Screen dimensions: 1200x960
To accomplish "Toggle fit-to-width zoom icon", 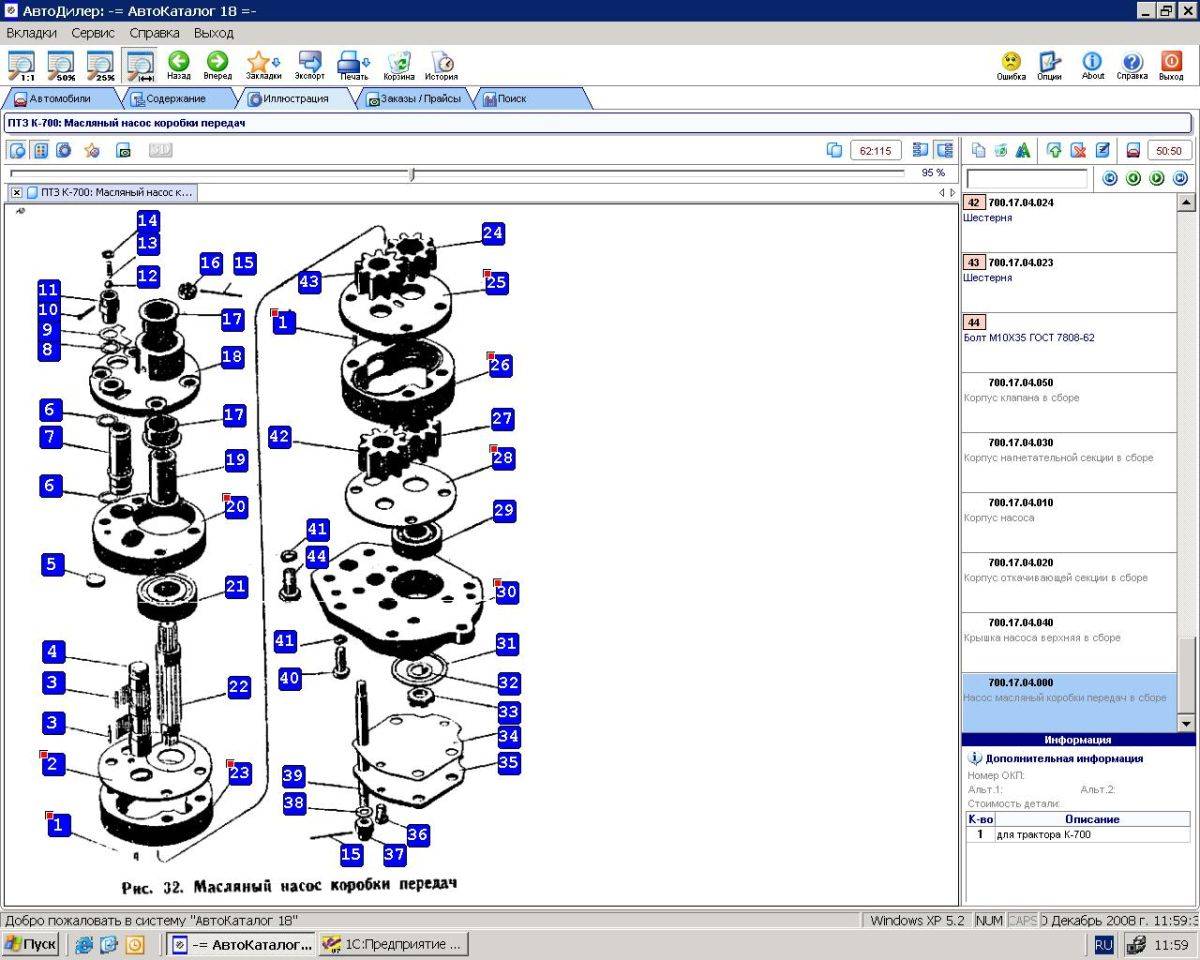I will 139,65.
